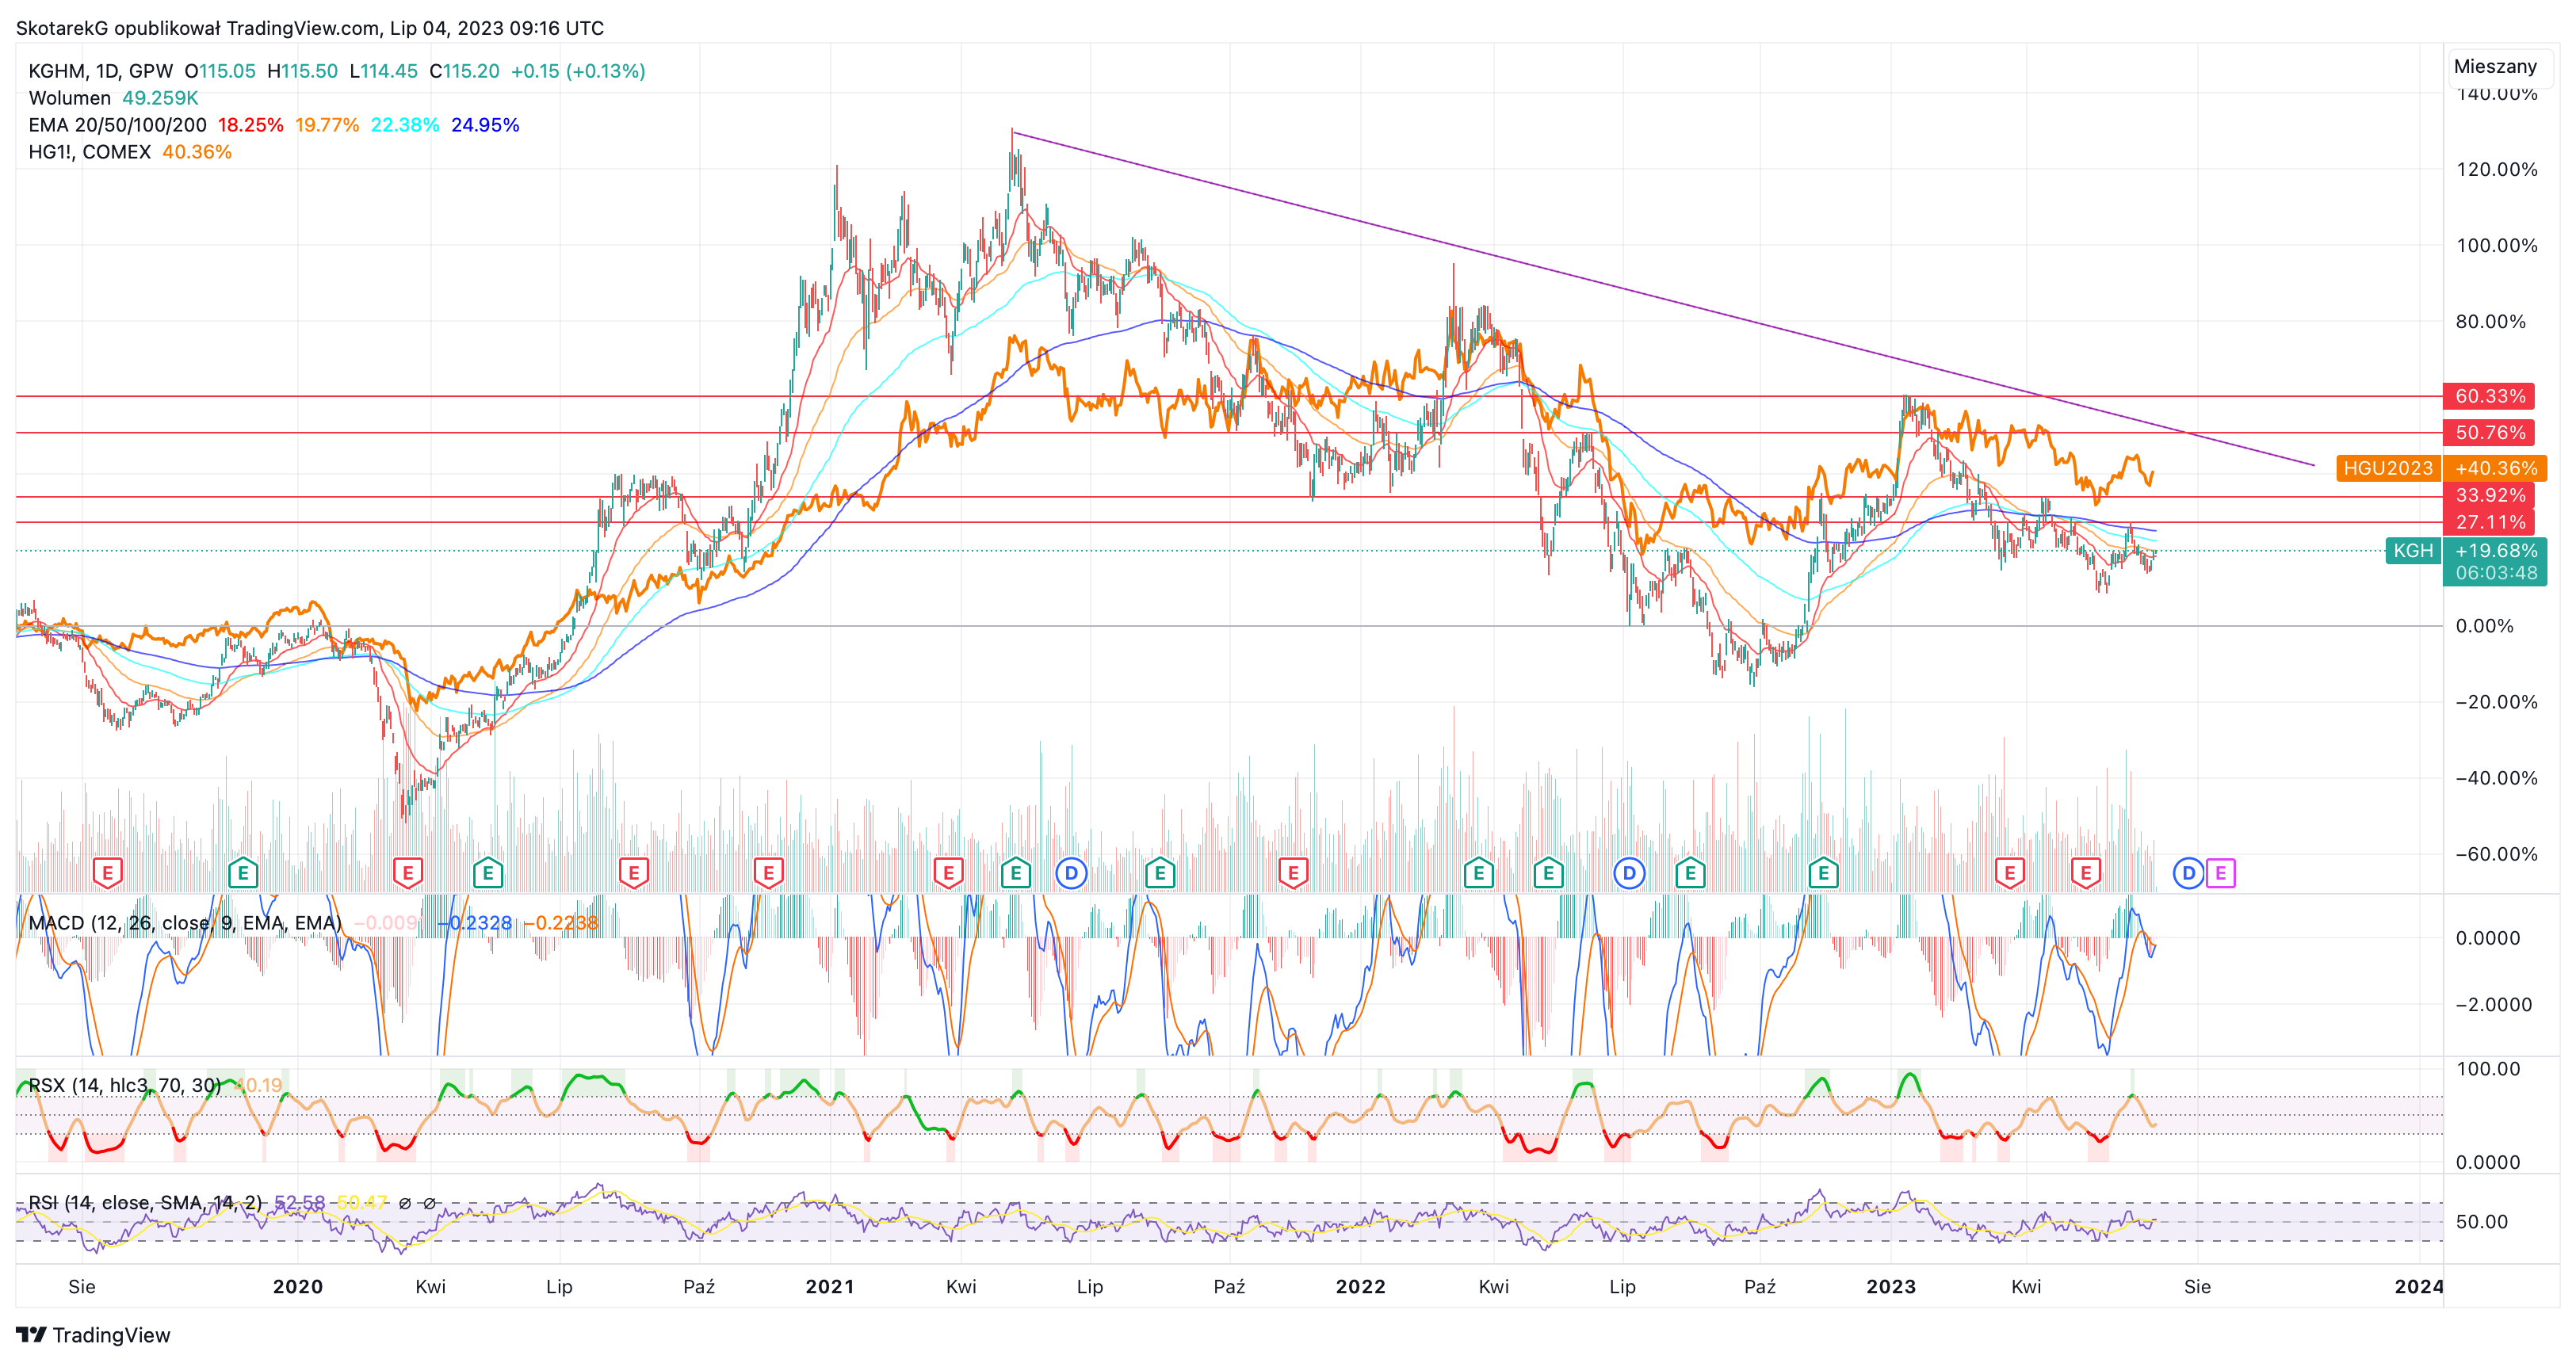Click the −2.0000 value on MACD axis
2576x1363 pixels.
tap(2493, 1005)
